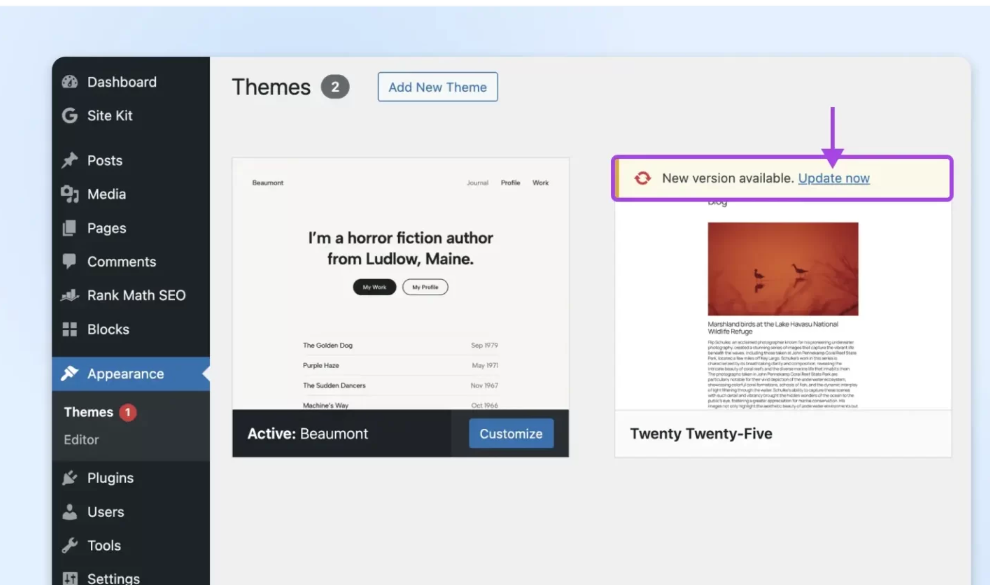The height and width of the screenshot is (585, 990).
Task: Select the Appearance menu item
Action: click(x=131, y=374)
